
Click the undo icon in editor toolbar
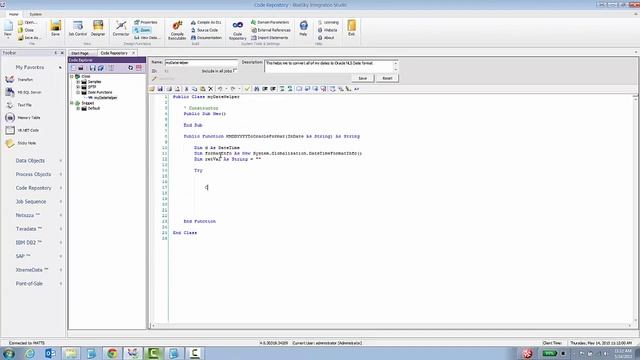coord(220,89)
